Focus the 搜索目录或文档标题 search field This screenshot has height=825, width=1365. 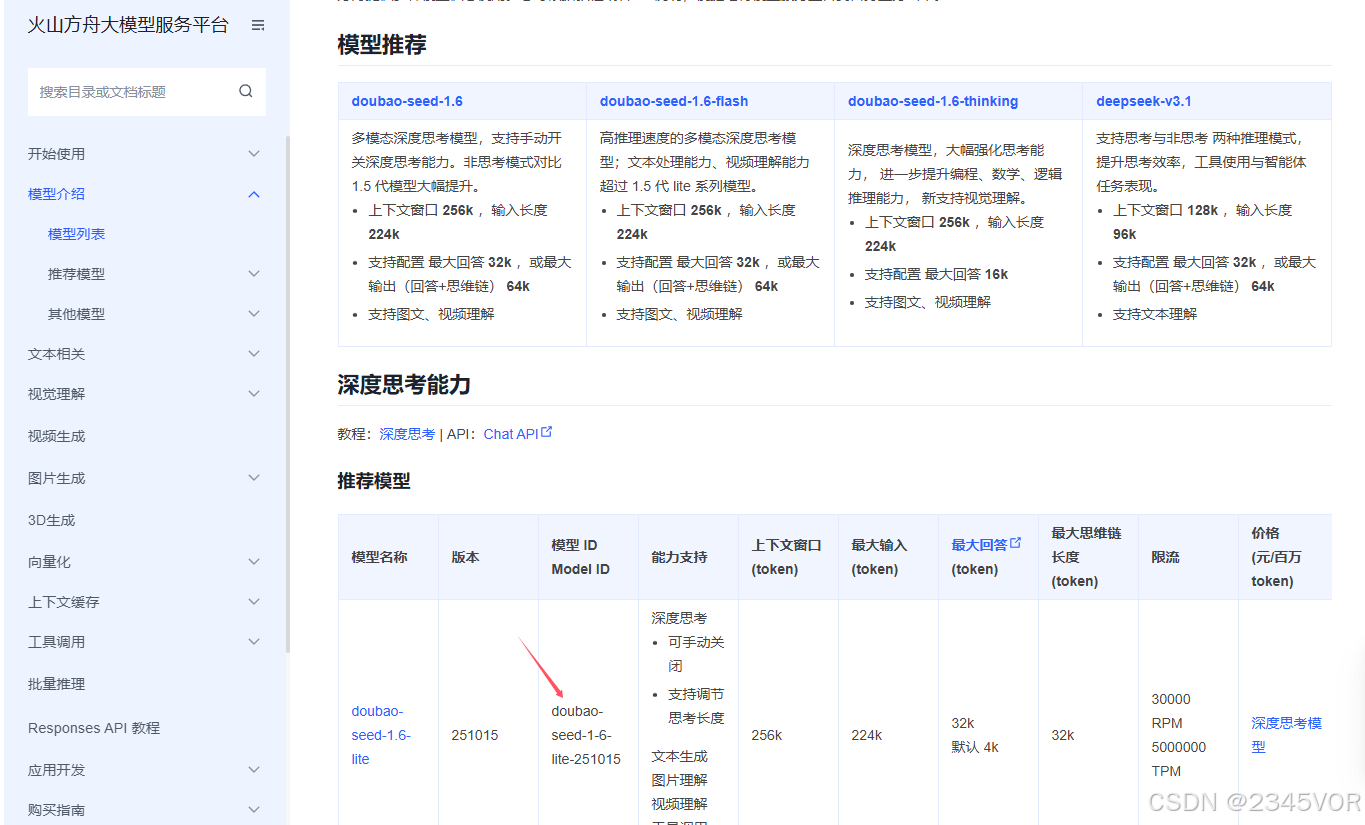point(147,92)
